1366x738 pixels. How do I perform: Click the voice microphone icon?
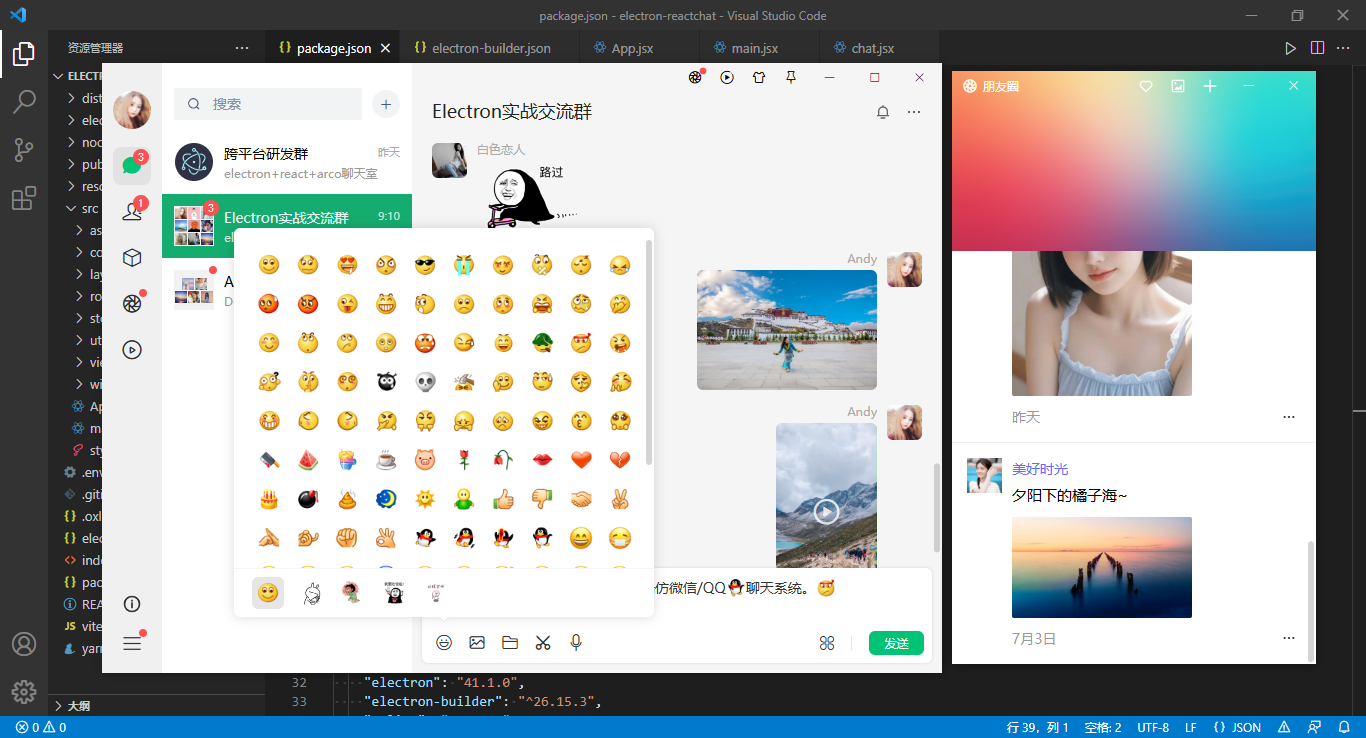coord(576,643)
